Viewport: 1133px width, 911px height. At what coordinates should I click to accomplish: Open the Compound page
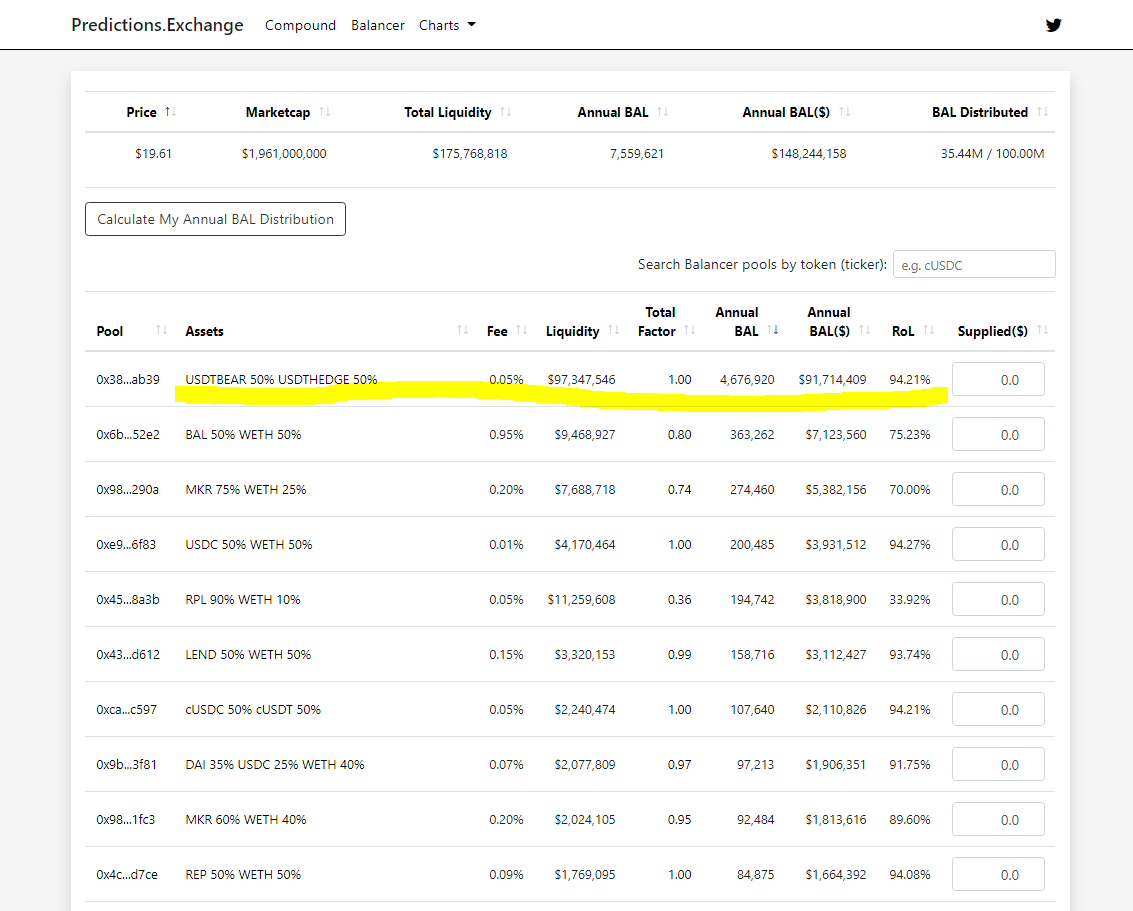[300, 25]
